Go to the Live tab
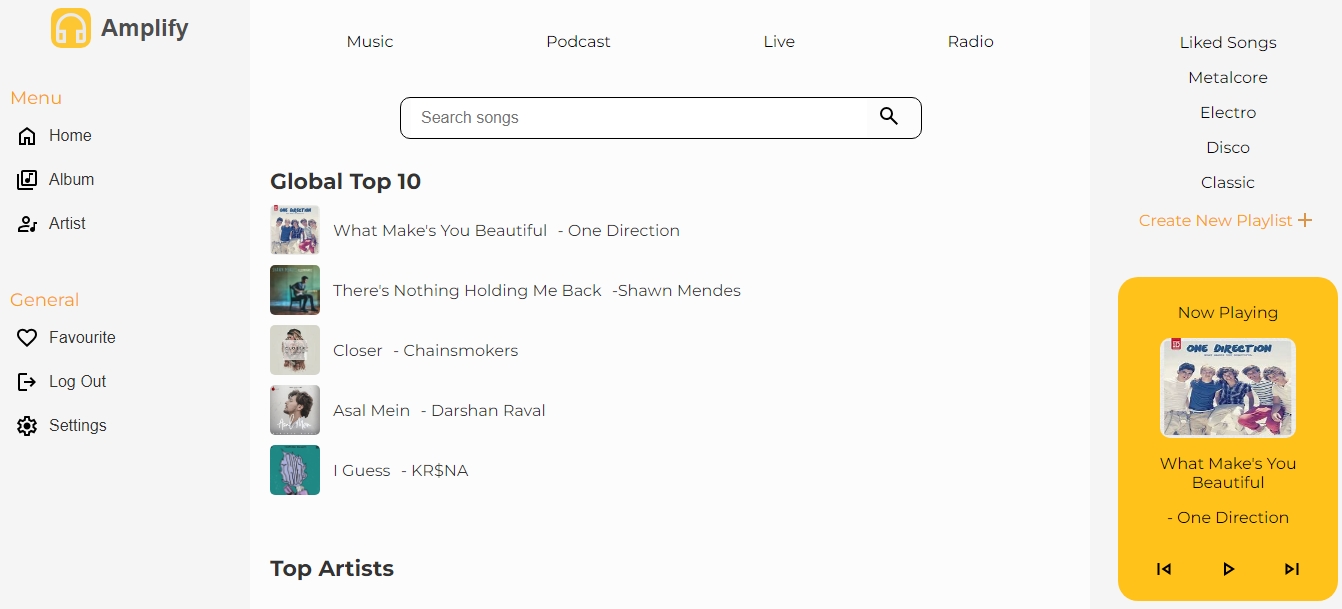1342x609 pixels. point(779,42)
